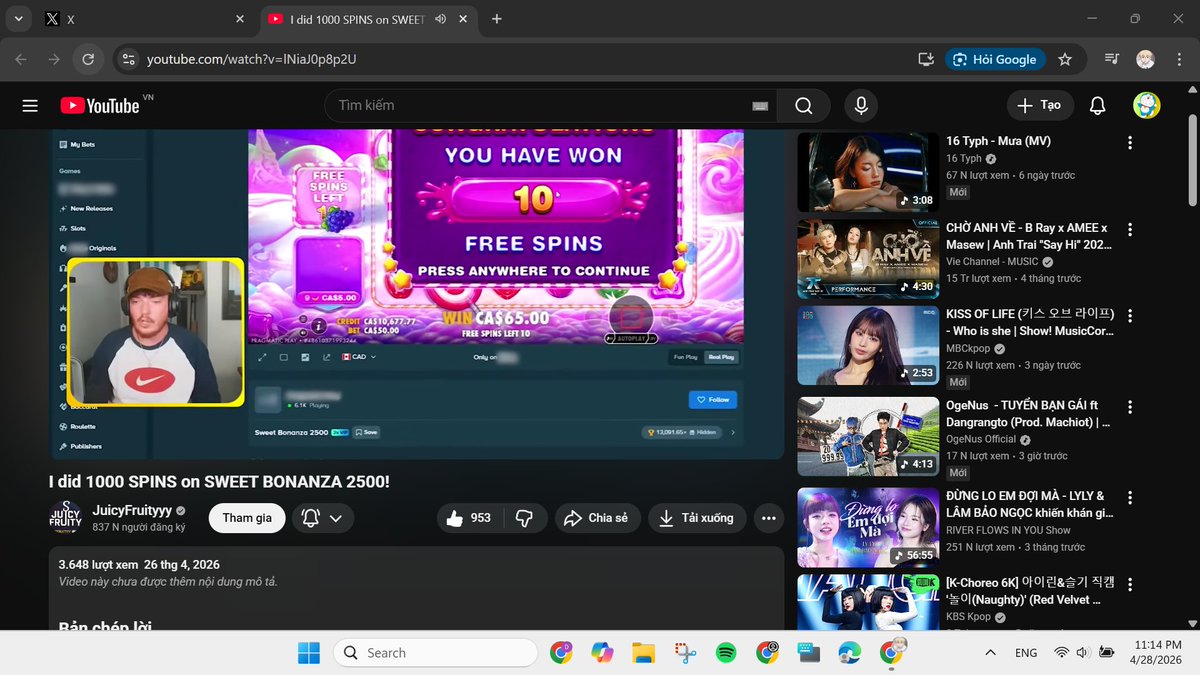This screenshot has width=1200, height=675.
Task: Open the YouTube account avatar menu
Action: pos(1146,105)
